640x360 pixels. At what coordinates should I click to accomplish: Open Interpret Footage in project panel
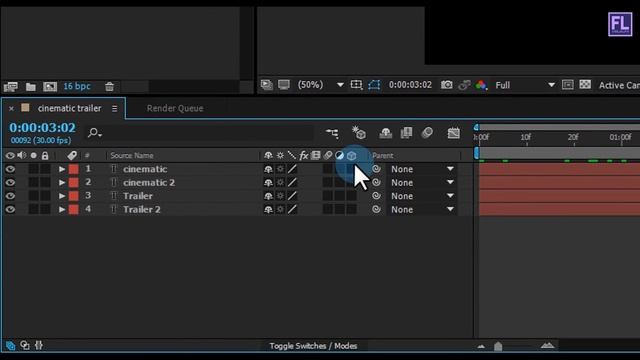(x=11, y=87)
